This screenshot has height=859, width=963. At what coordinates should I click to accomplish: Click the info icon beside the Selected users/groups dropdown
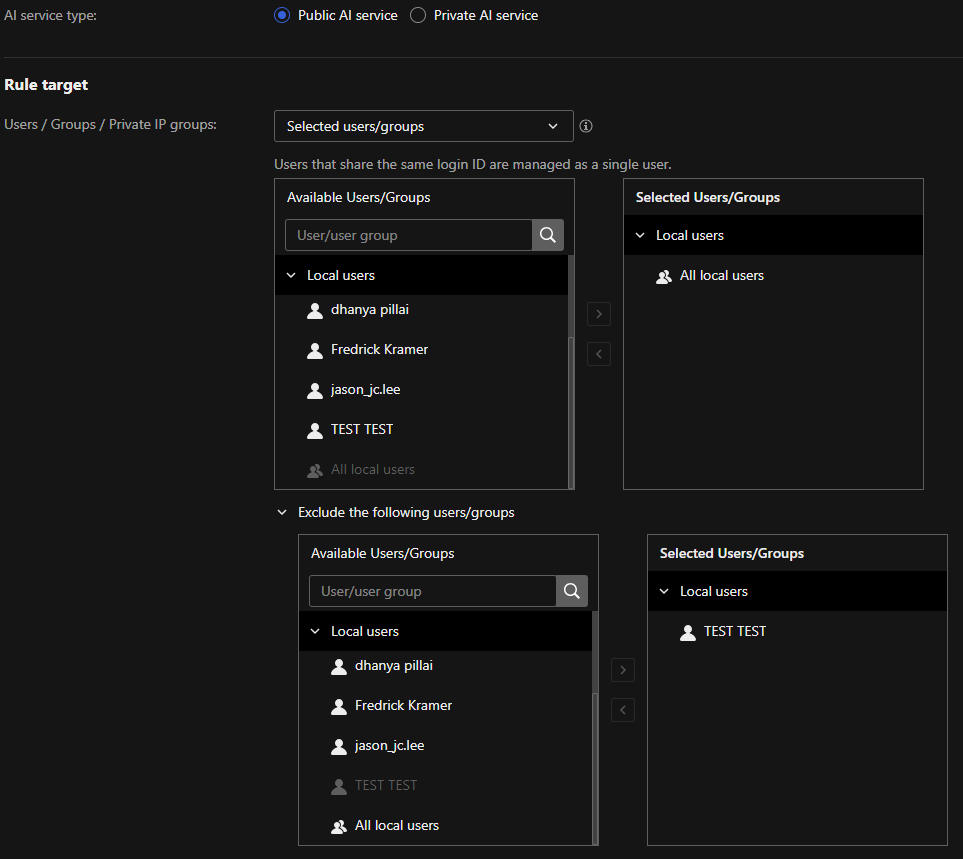pos(586,126)
